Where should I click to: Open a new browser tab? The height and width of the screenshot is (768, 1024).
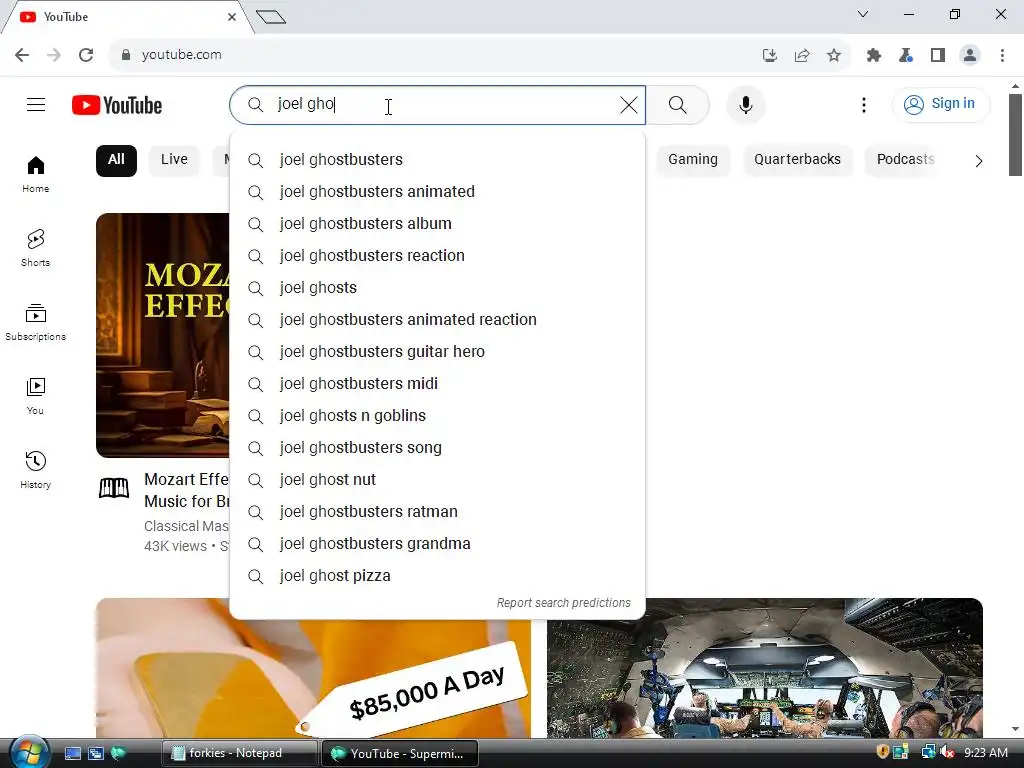pos(271,17)
